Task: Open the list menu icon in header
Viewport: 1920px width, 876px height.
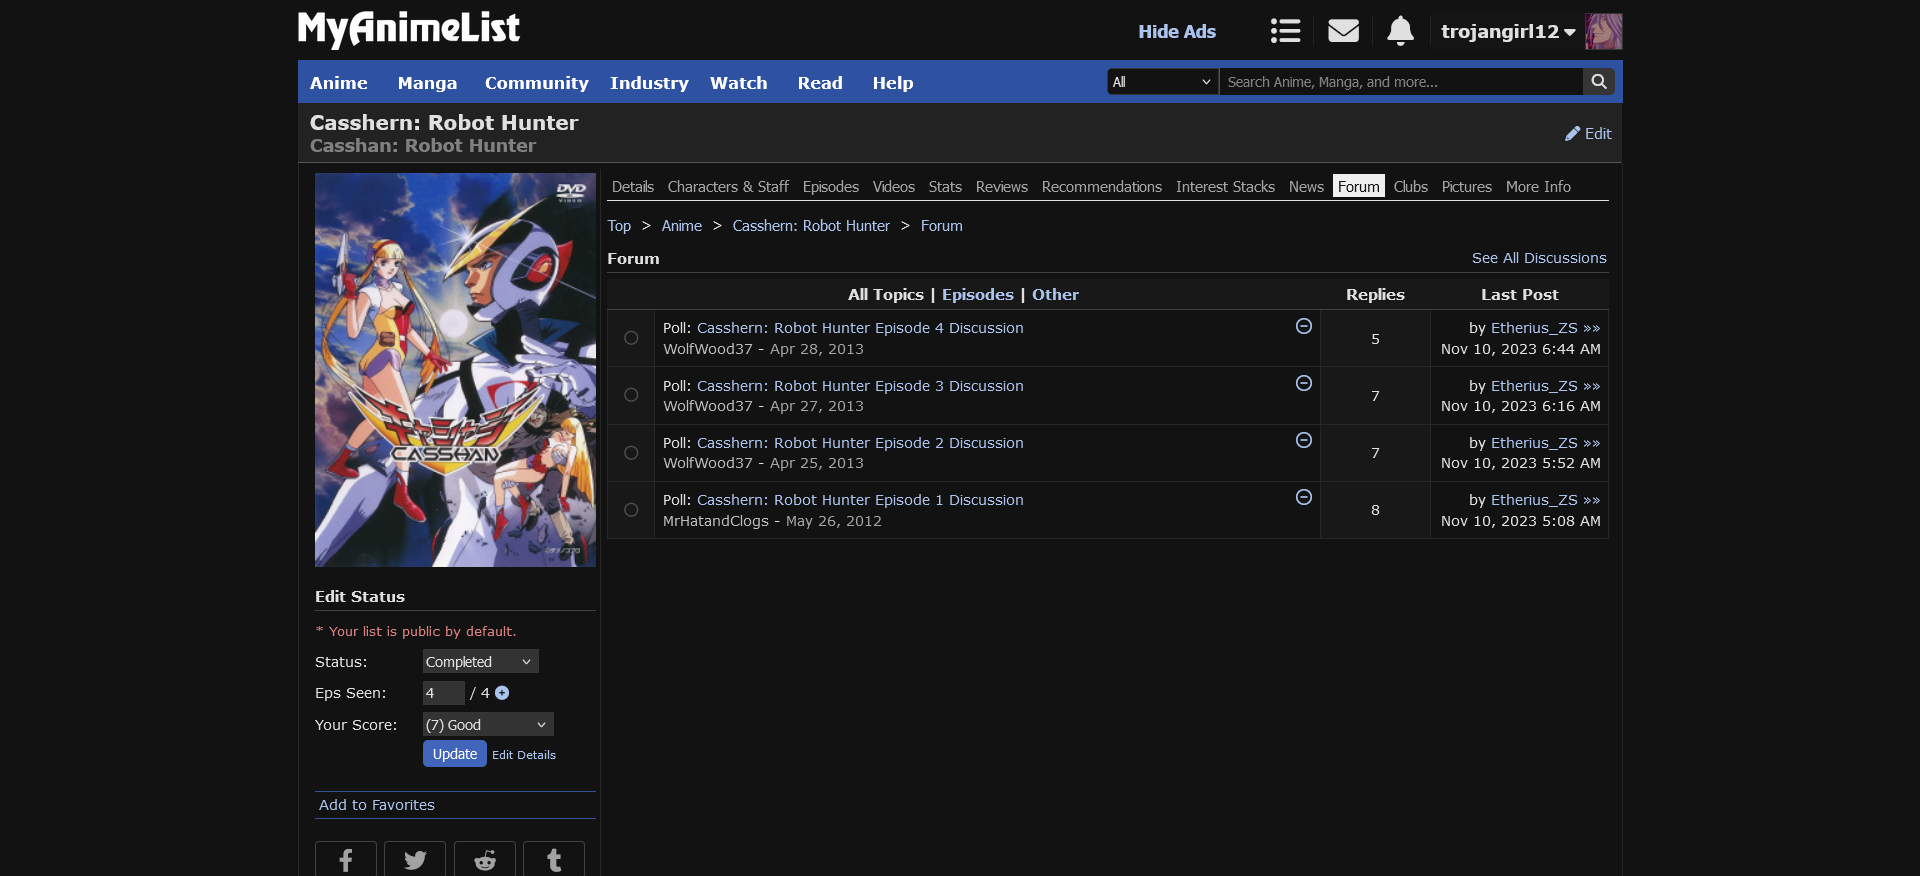Action: click(1285, 31)
